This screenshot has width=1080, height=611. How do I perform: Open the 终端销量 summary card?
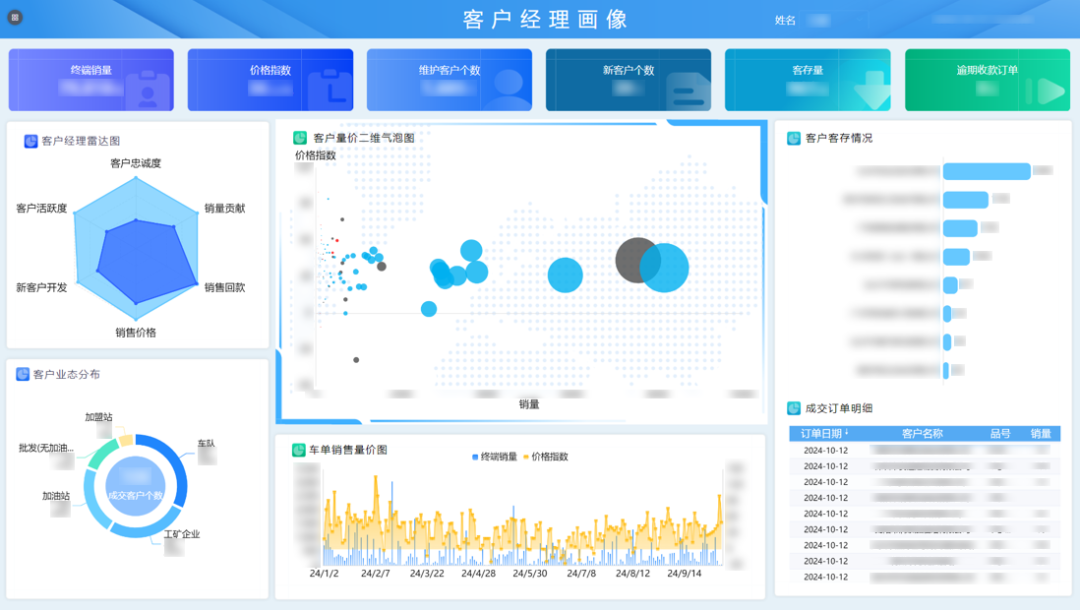pos(91,80)
